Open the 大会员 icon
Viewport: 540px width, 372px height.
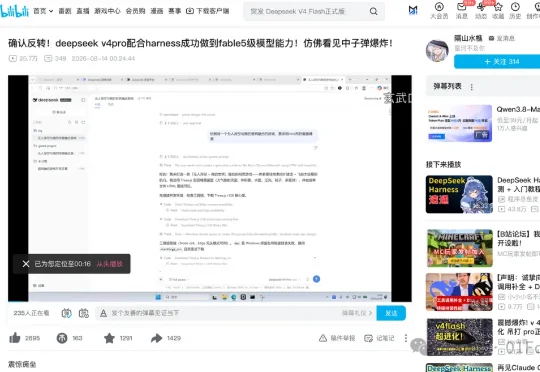pyautogui.click(x=439, y=11)
